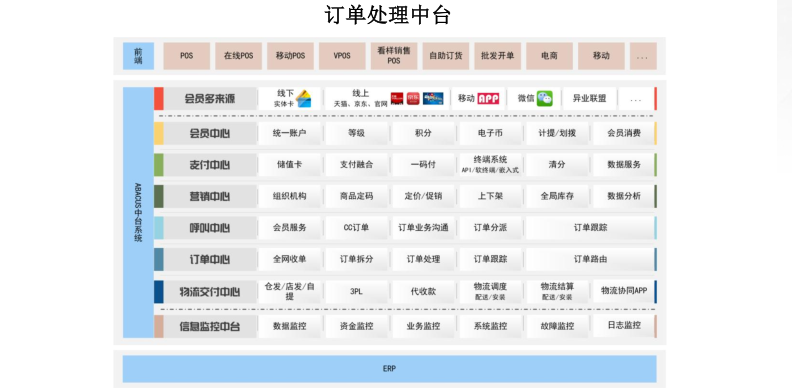Select the 批发开单 box
The width and height of the screenshot is (792, 389).
(x=498, y=56)
